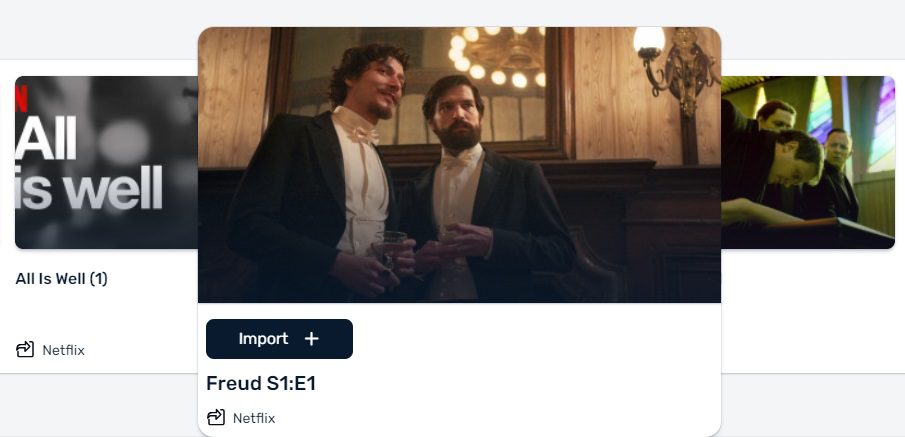Open the church scene thumbnail on right
The width and height of the screenshot is (905, 437).
point(807,162)
